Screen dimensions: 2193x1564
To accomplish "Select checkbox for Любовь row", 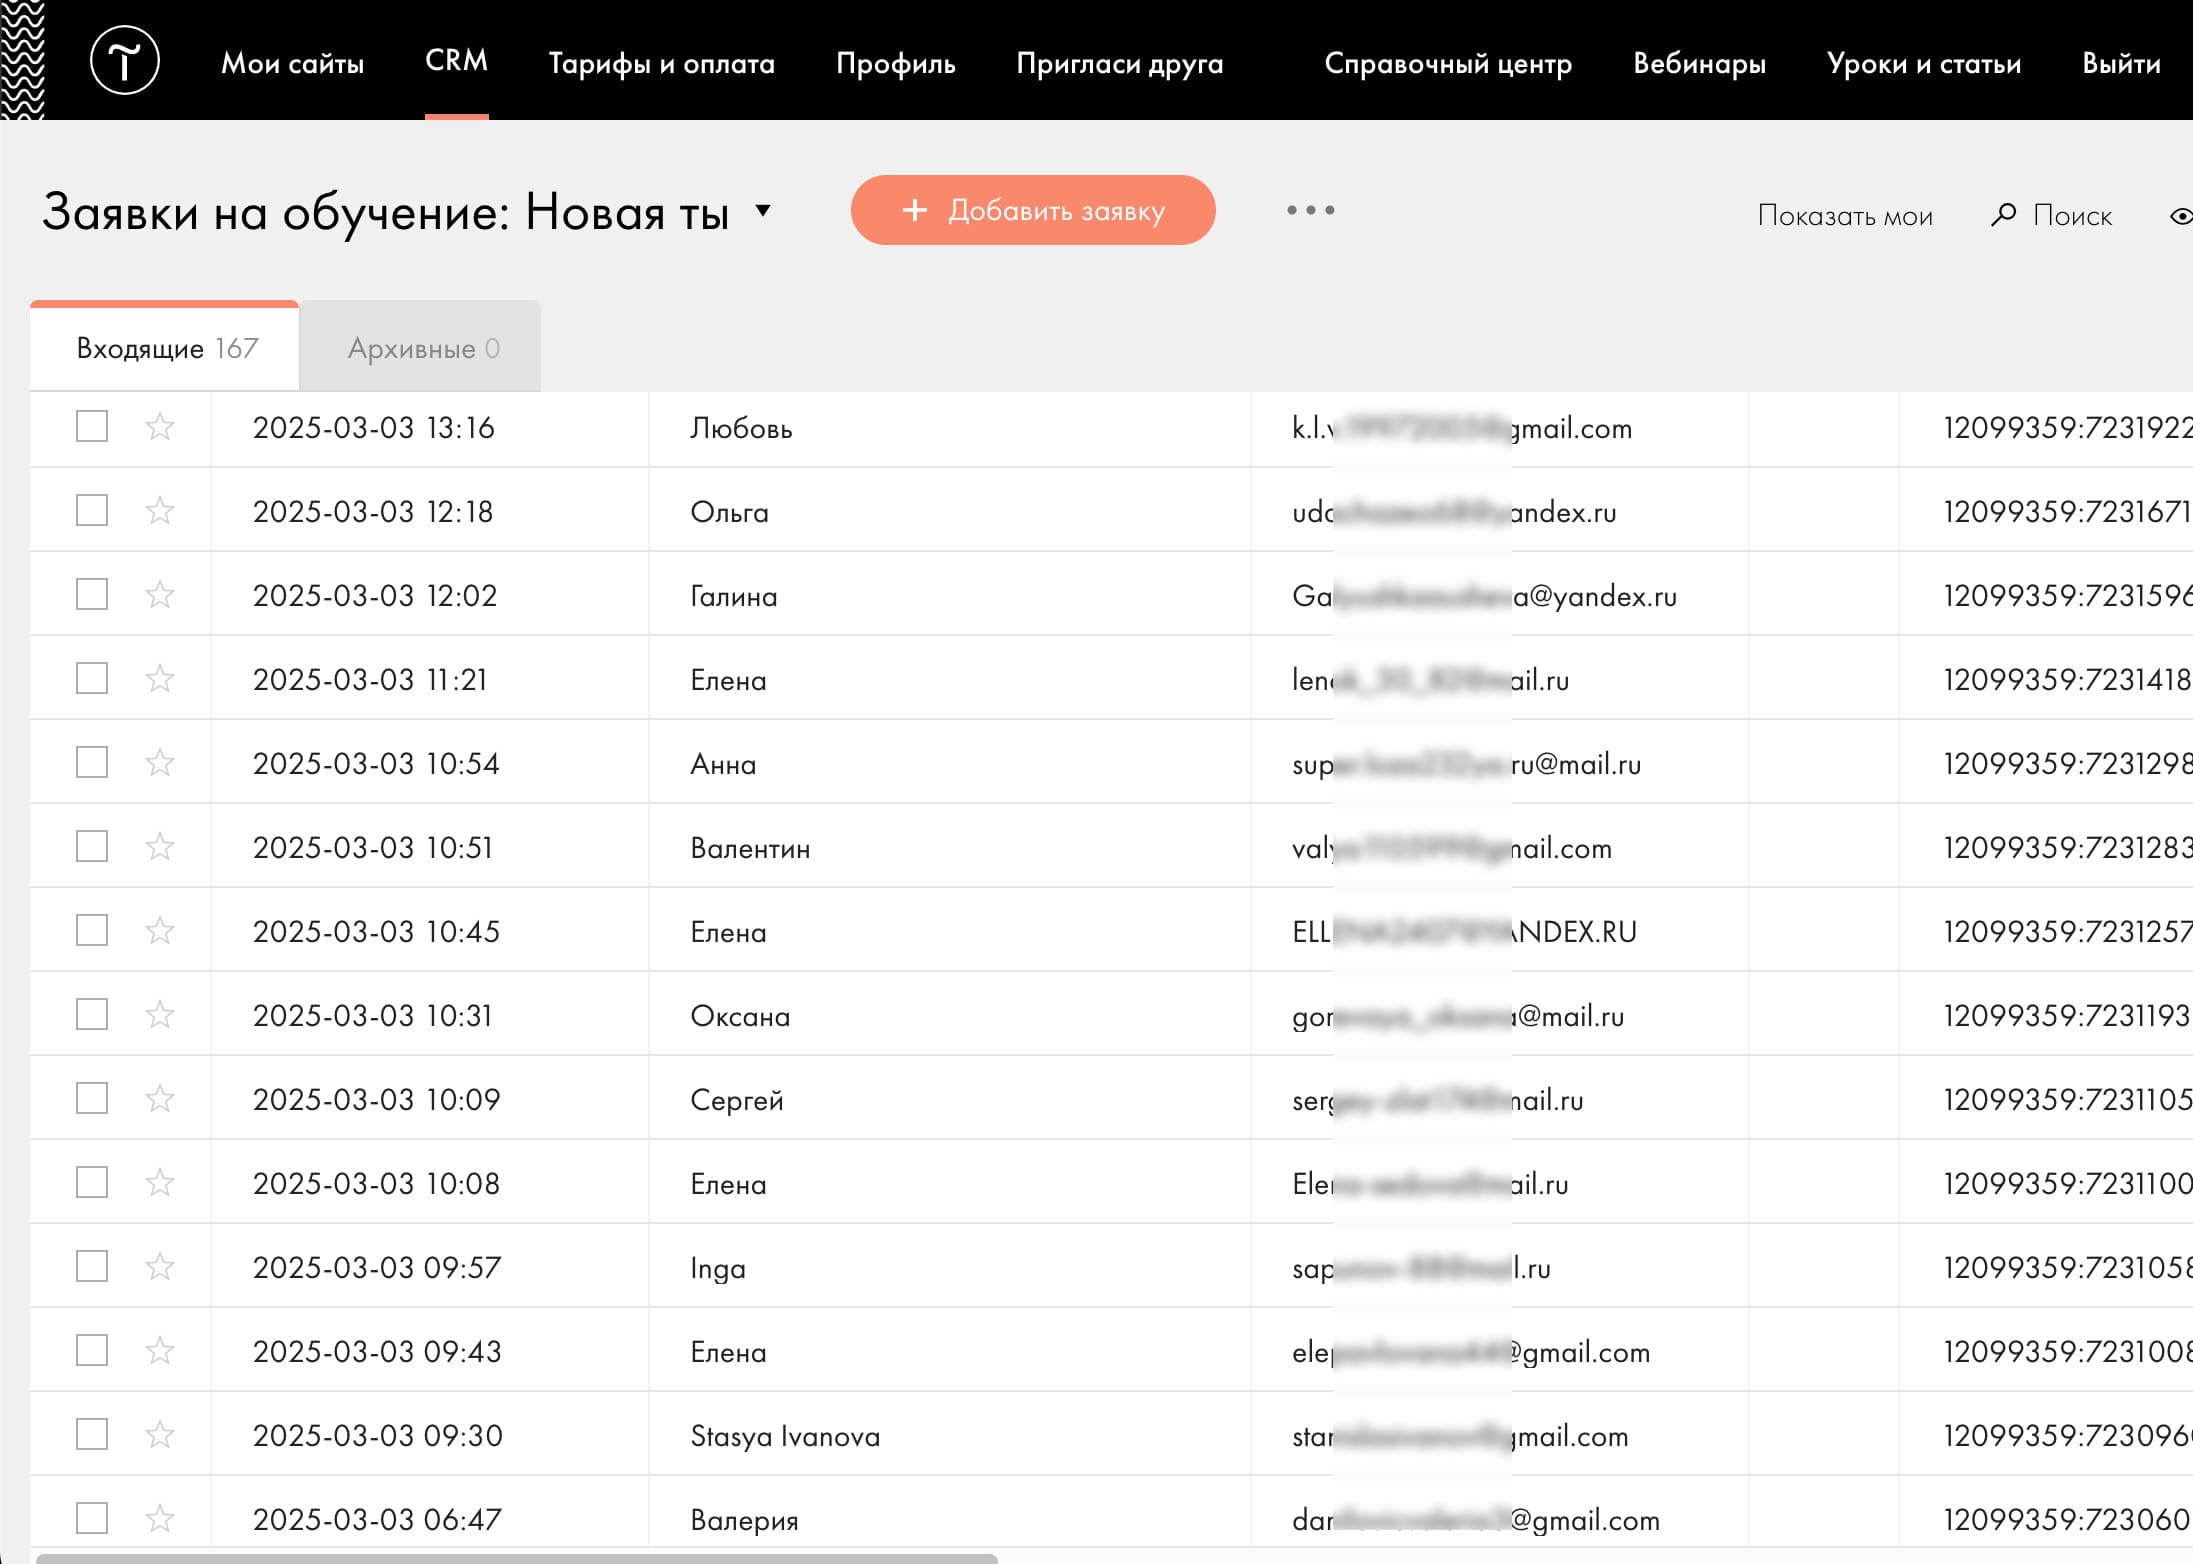I will click(92, 426).
